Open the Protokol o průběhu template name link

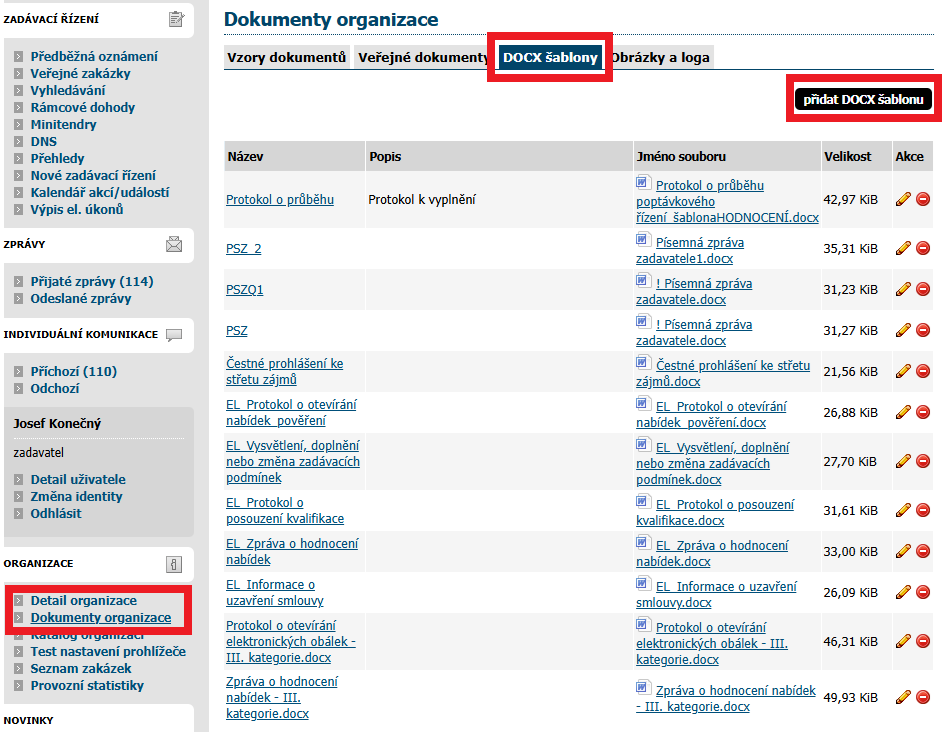[280, 200]
